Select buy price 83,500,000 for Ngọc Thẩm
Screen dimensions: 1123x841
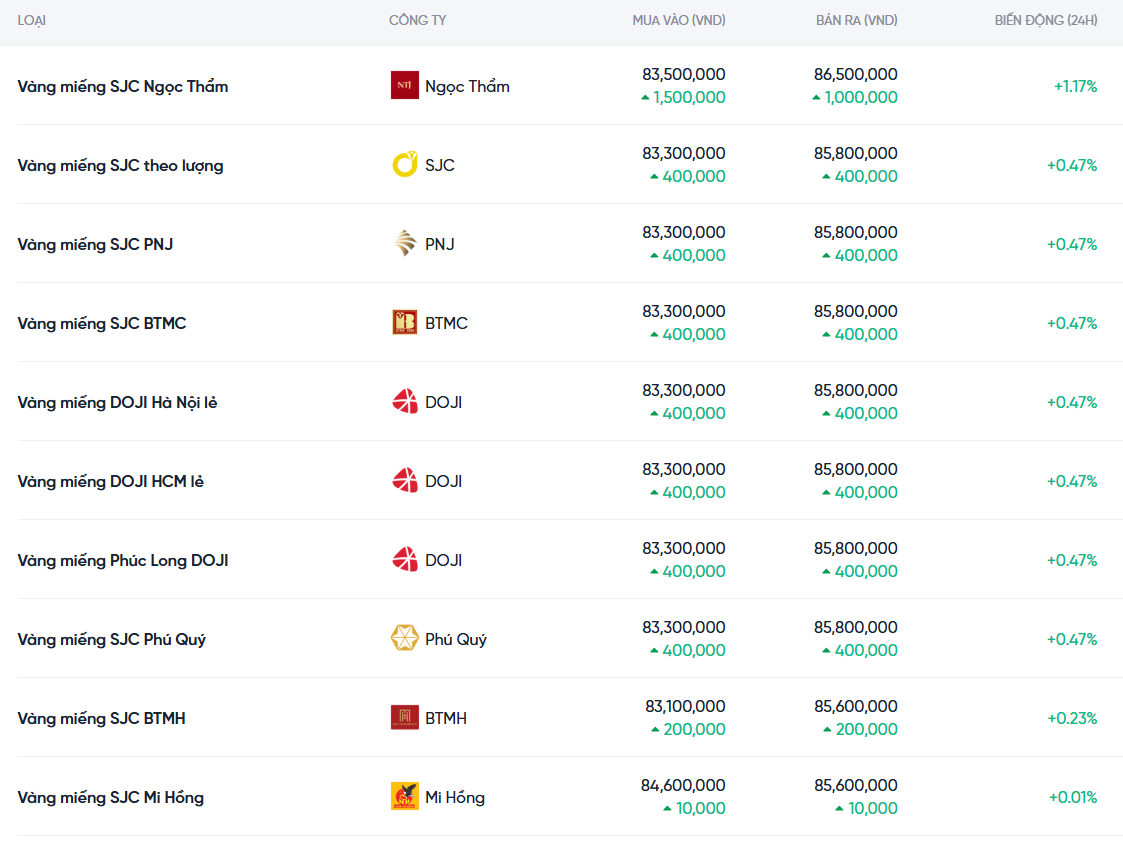(683, 75)
